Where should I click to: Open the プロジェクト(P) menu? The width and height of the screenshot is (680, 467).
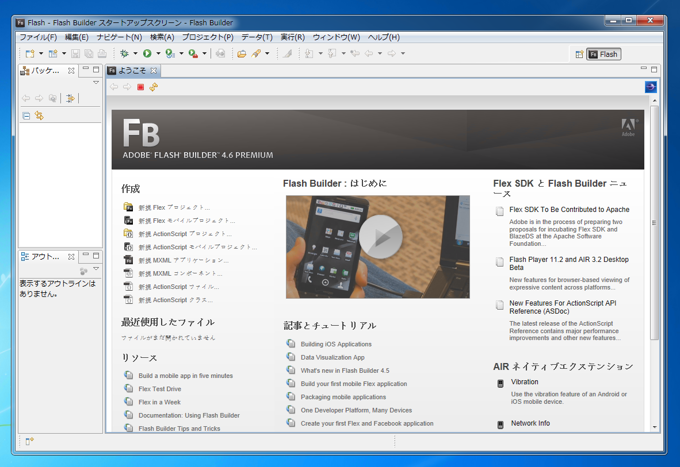[208, 37]
